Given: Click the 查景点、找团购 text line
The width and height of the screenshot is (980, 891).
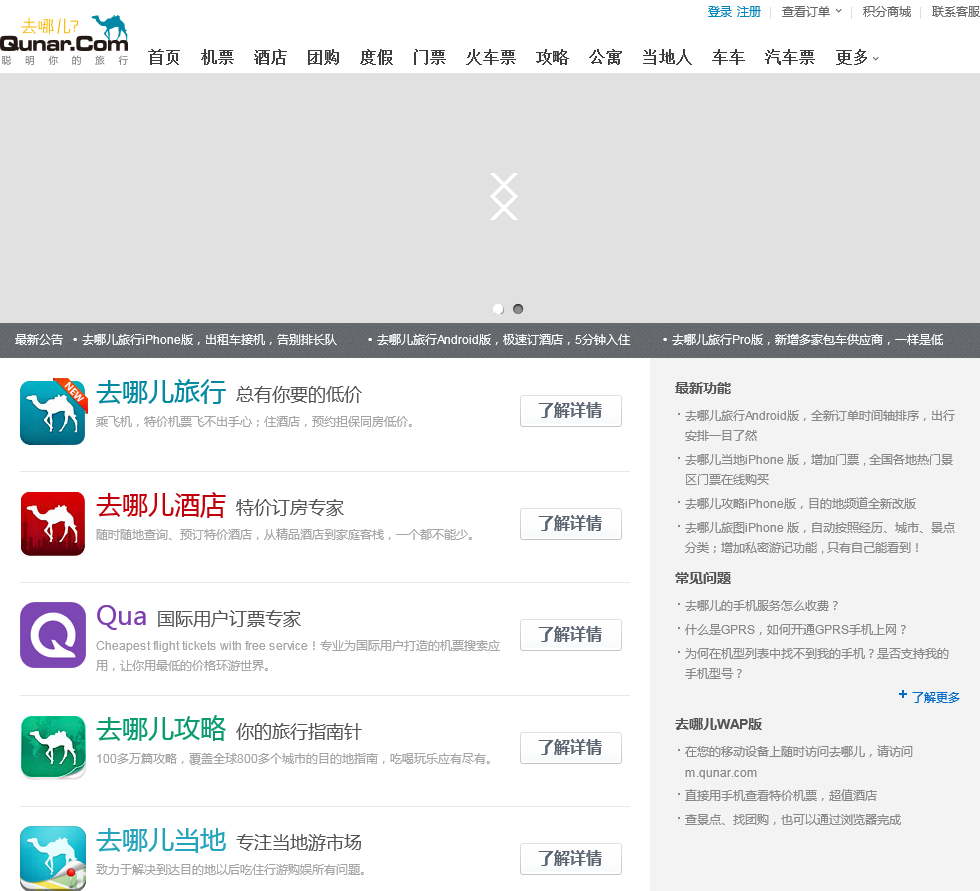Looking at the screenshot, I should click(x=792, y=820).
